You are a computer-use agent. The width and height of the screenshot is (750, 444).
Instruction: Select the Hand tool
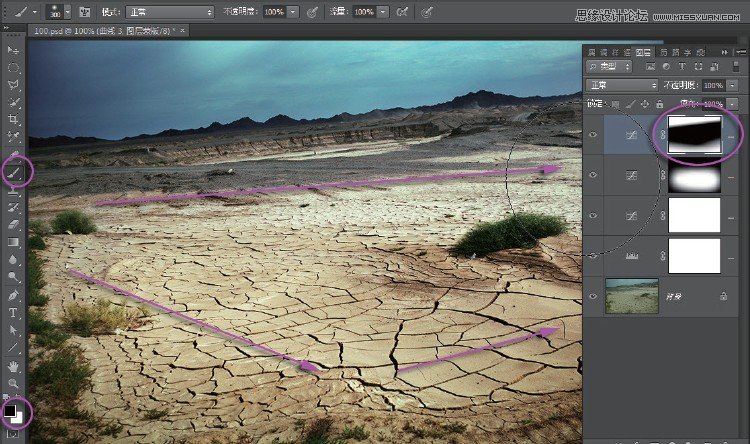click(13, 366)
